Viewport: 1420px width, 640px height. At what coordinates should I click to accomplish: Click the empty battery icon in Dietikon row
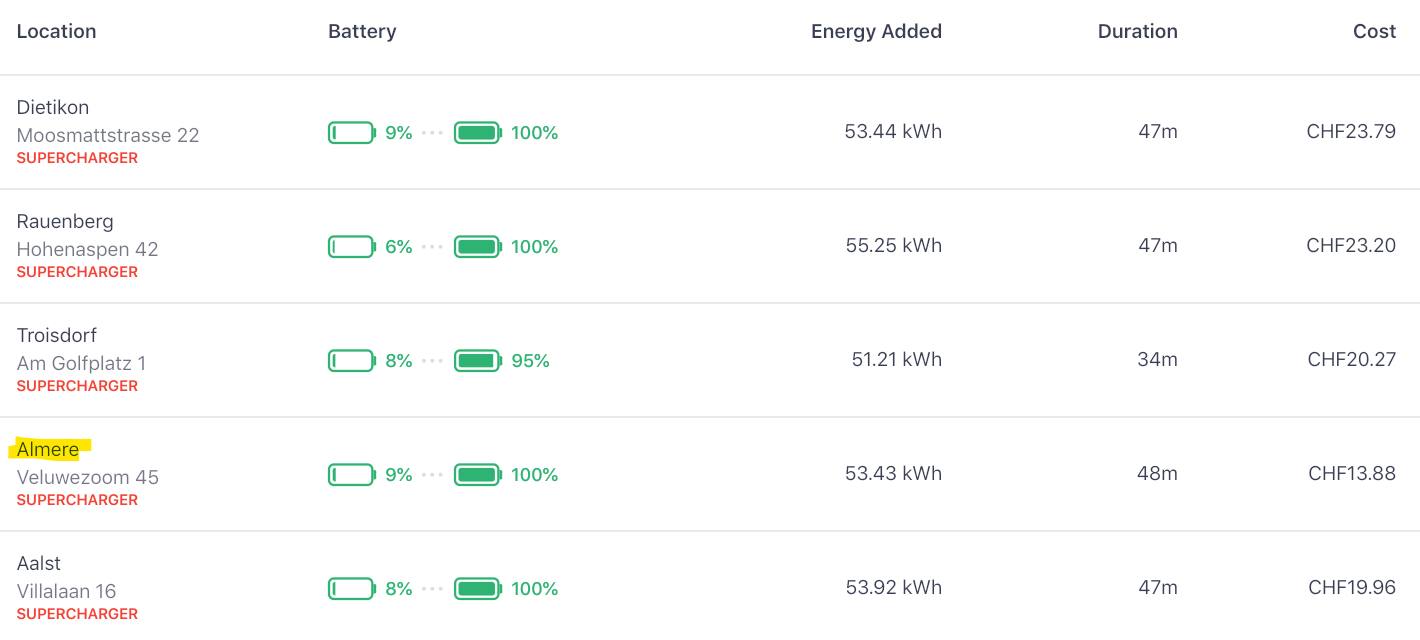tap(351, 133)
